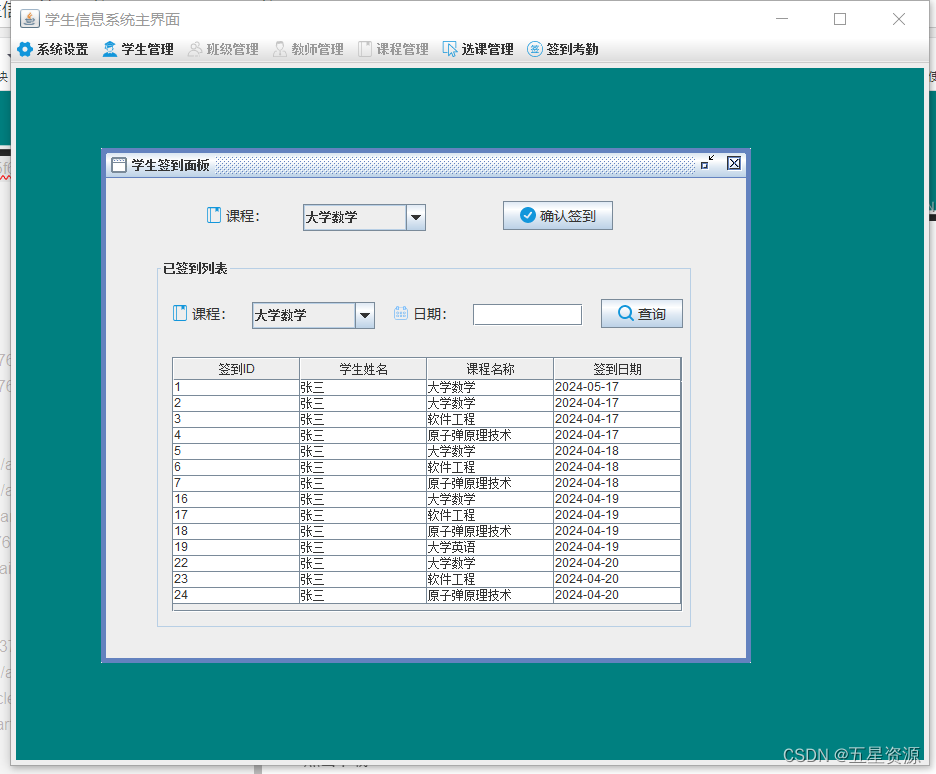
Task: Expand the 已签到列表 course dropdown showing 大学数学
Action: (363, 314)
